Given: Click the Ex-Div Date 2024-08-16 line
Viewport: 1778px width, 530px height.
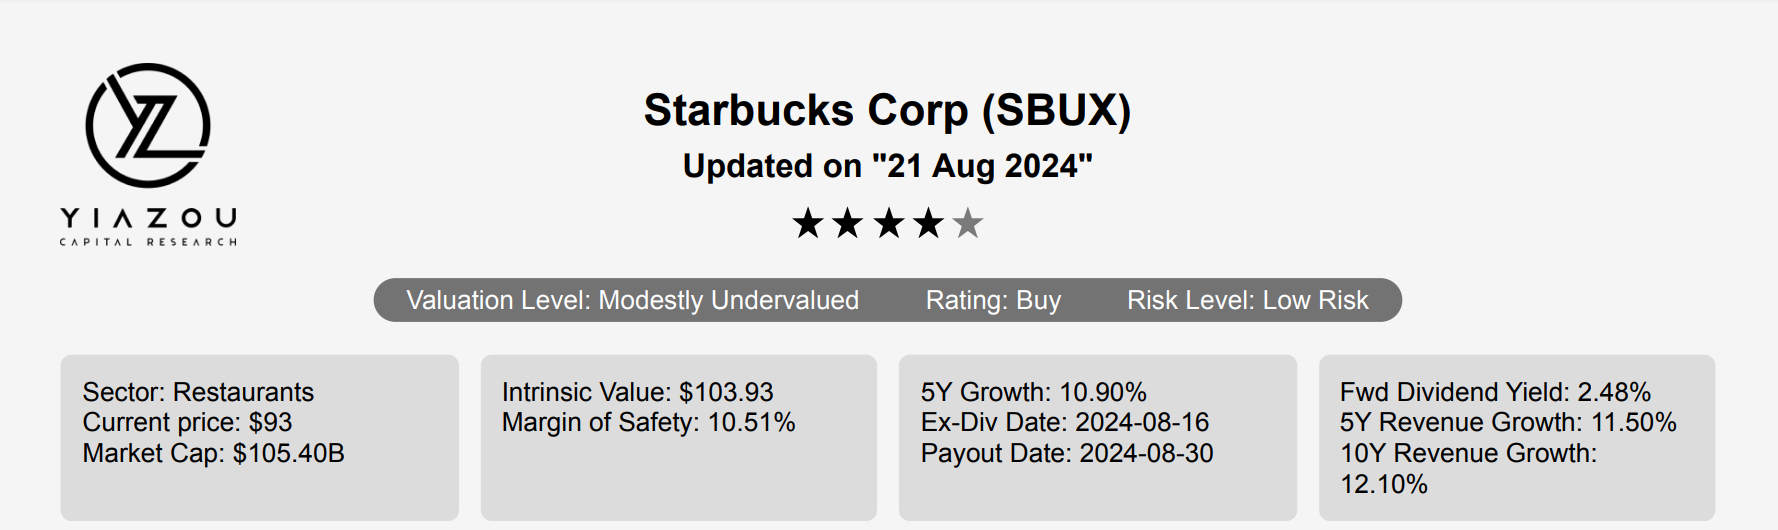Looking at the screenshot, I should [x=1064, y=422].
